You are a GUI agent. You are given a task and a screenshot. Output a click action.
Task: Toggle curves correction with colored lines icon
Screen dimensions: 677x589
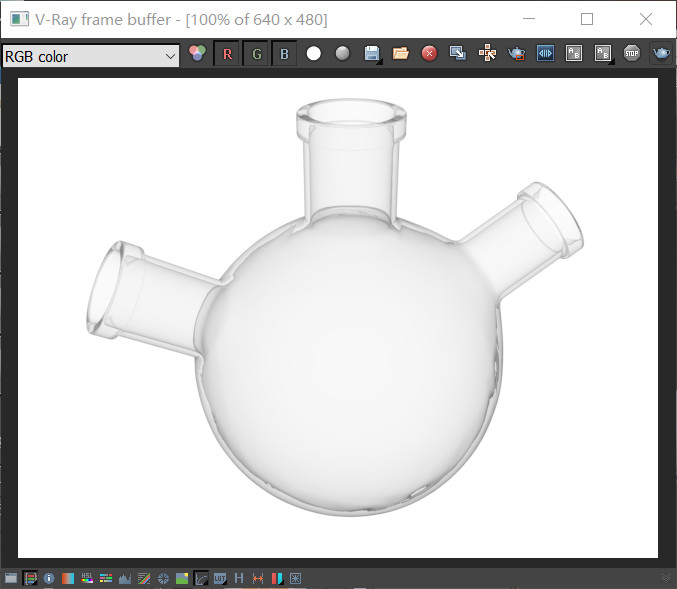click(144, 578)
